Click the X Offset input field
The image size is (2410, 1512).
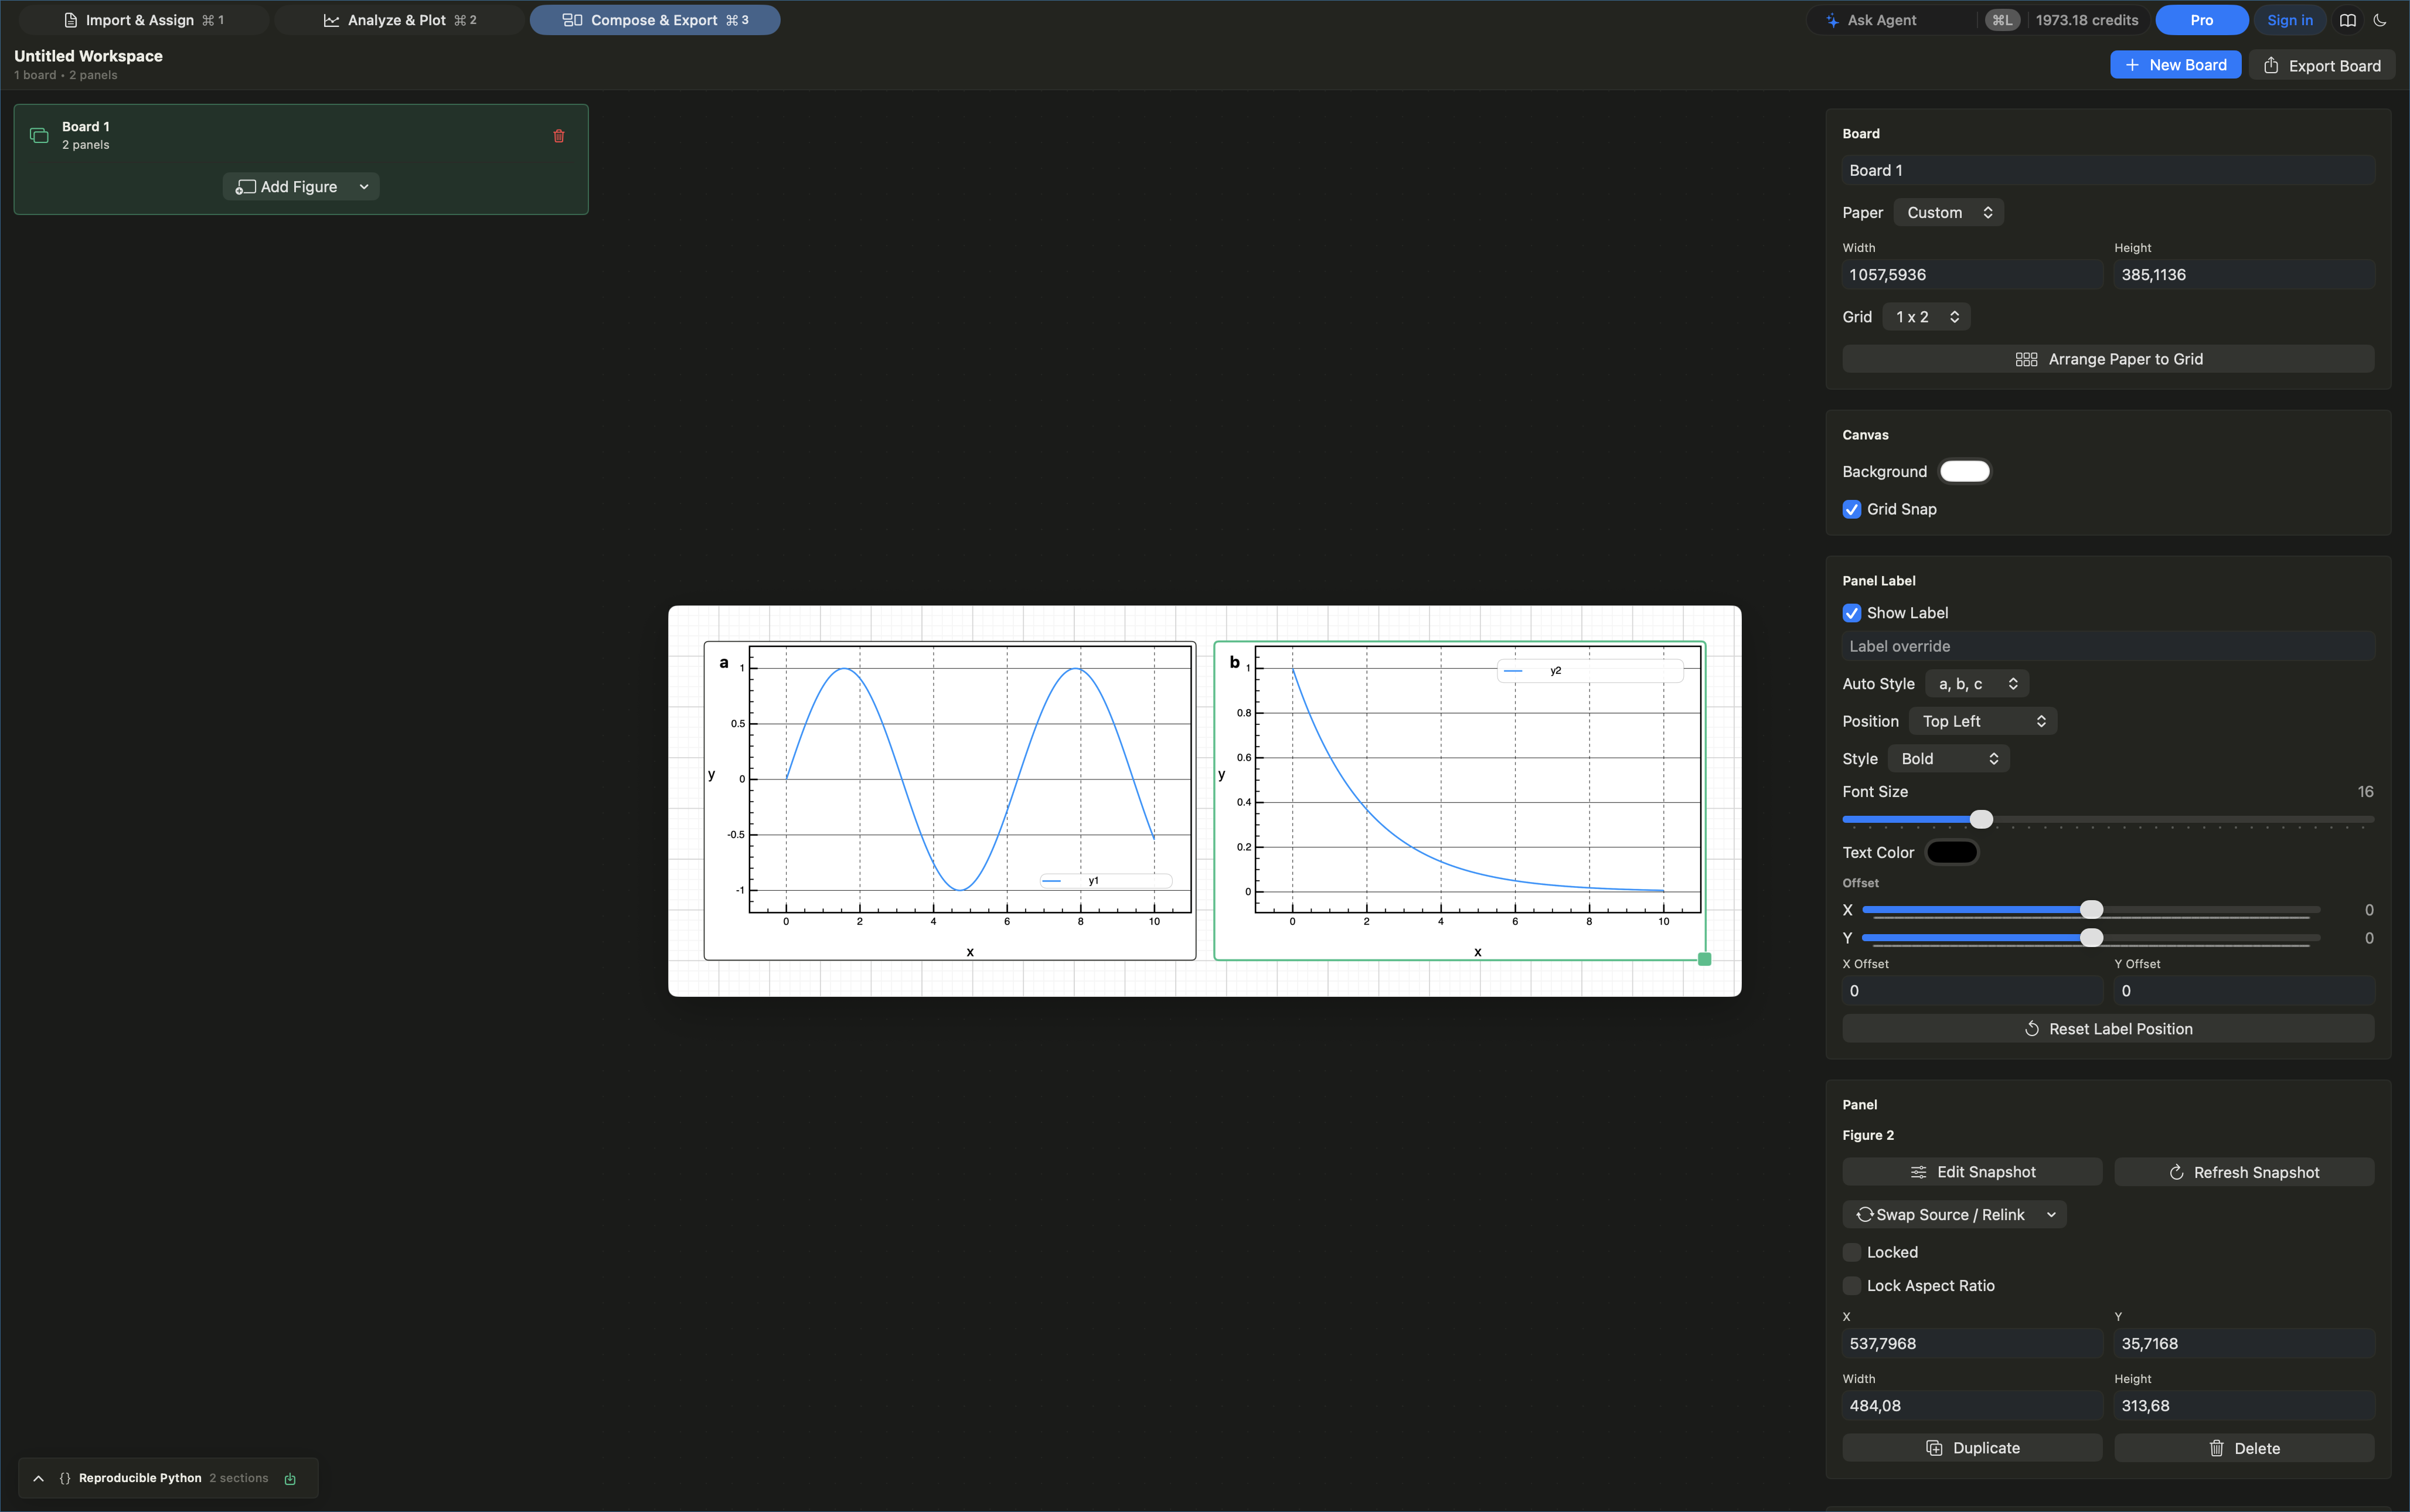click(1972, 991)
